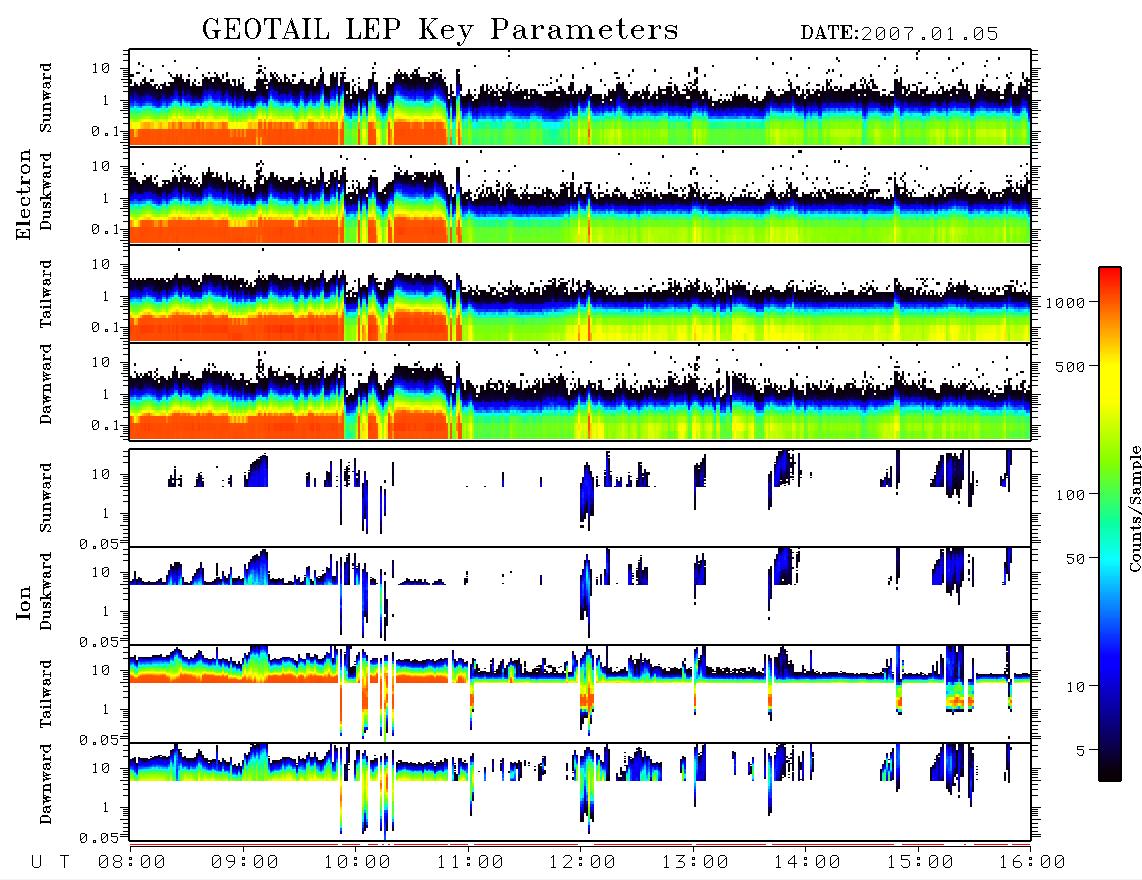Open the Ion Duskward spectrogram panel
The height and width of the screenshot is (880, 1142).
pyautogui.click(x=580, y=596)
